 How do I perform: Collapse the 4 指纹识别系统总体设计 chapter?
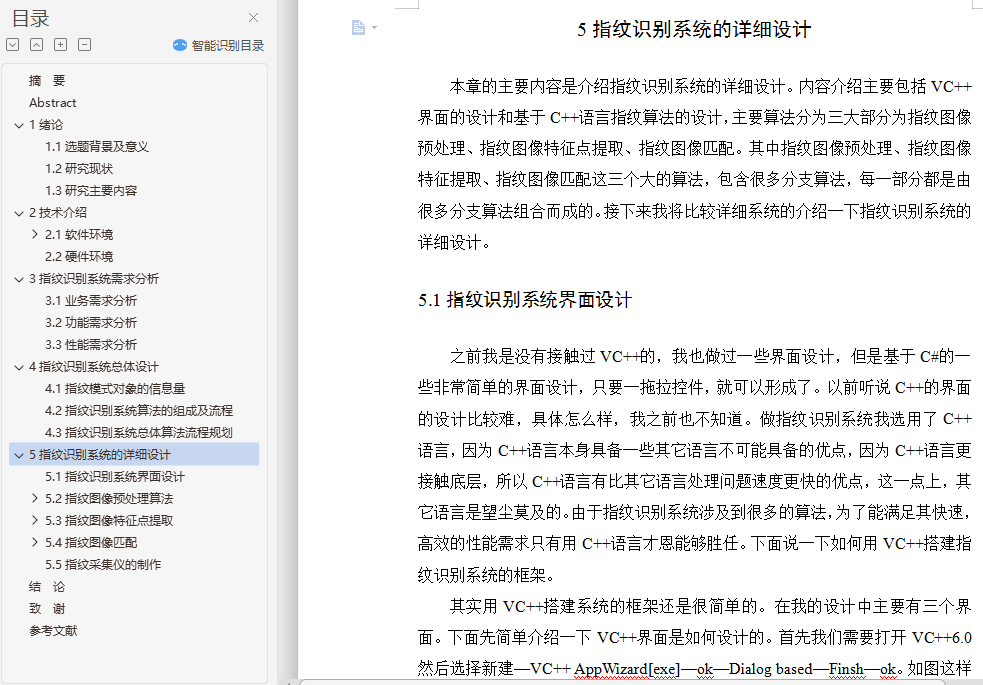tap(19, 367)
